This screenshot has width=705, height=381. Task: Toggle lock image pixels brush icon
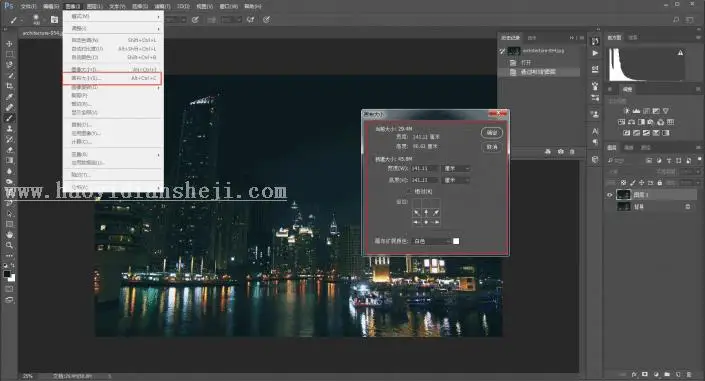tap(633, 183)
